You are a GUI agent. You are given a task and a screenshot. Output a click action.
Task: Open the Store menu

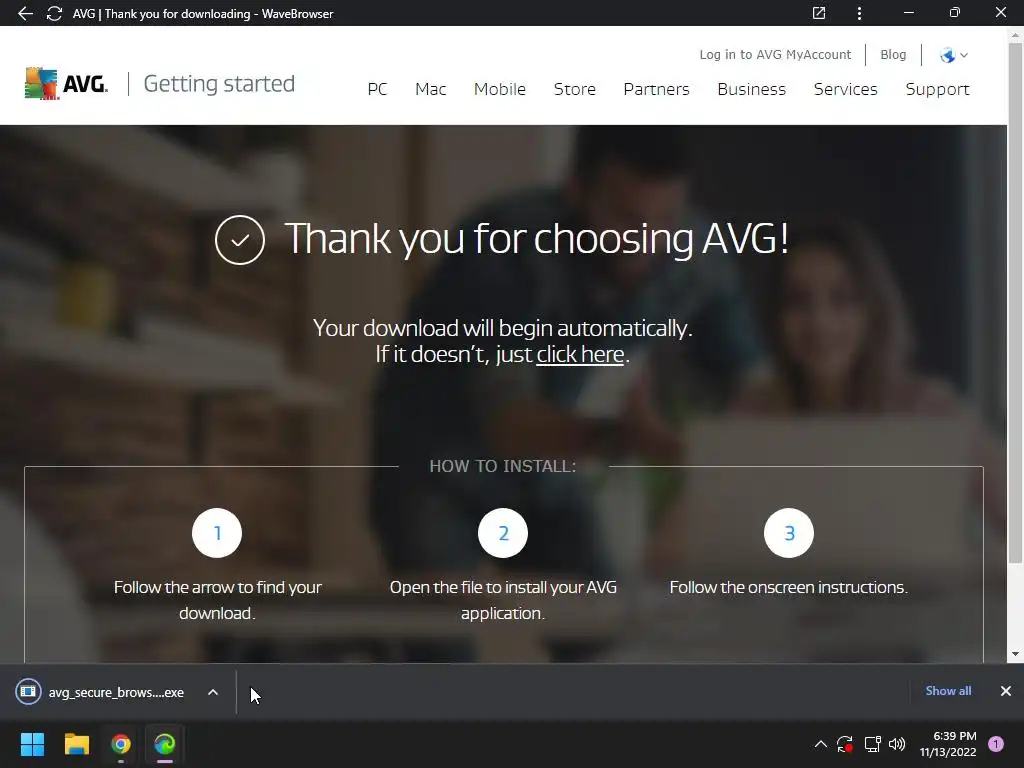[575, 89]
